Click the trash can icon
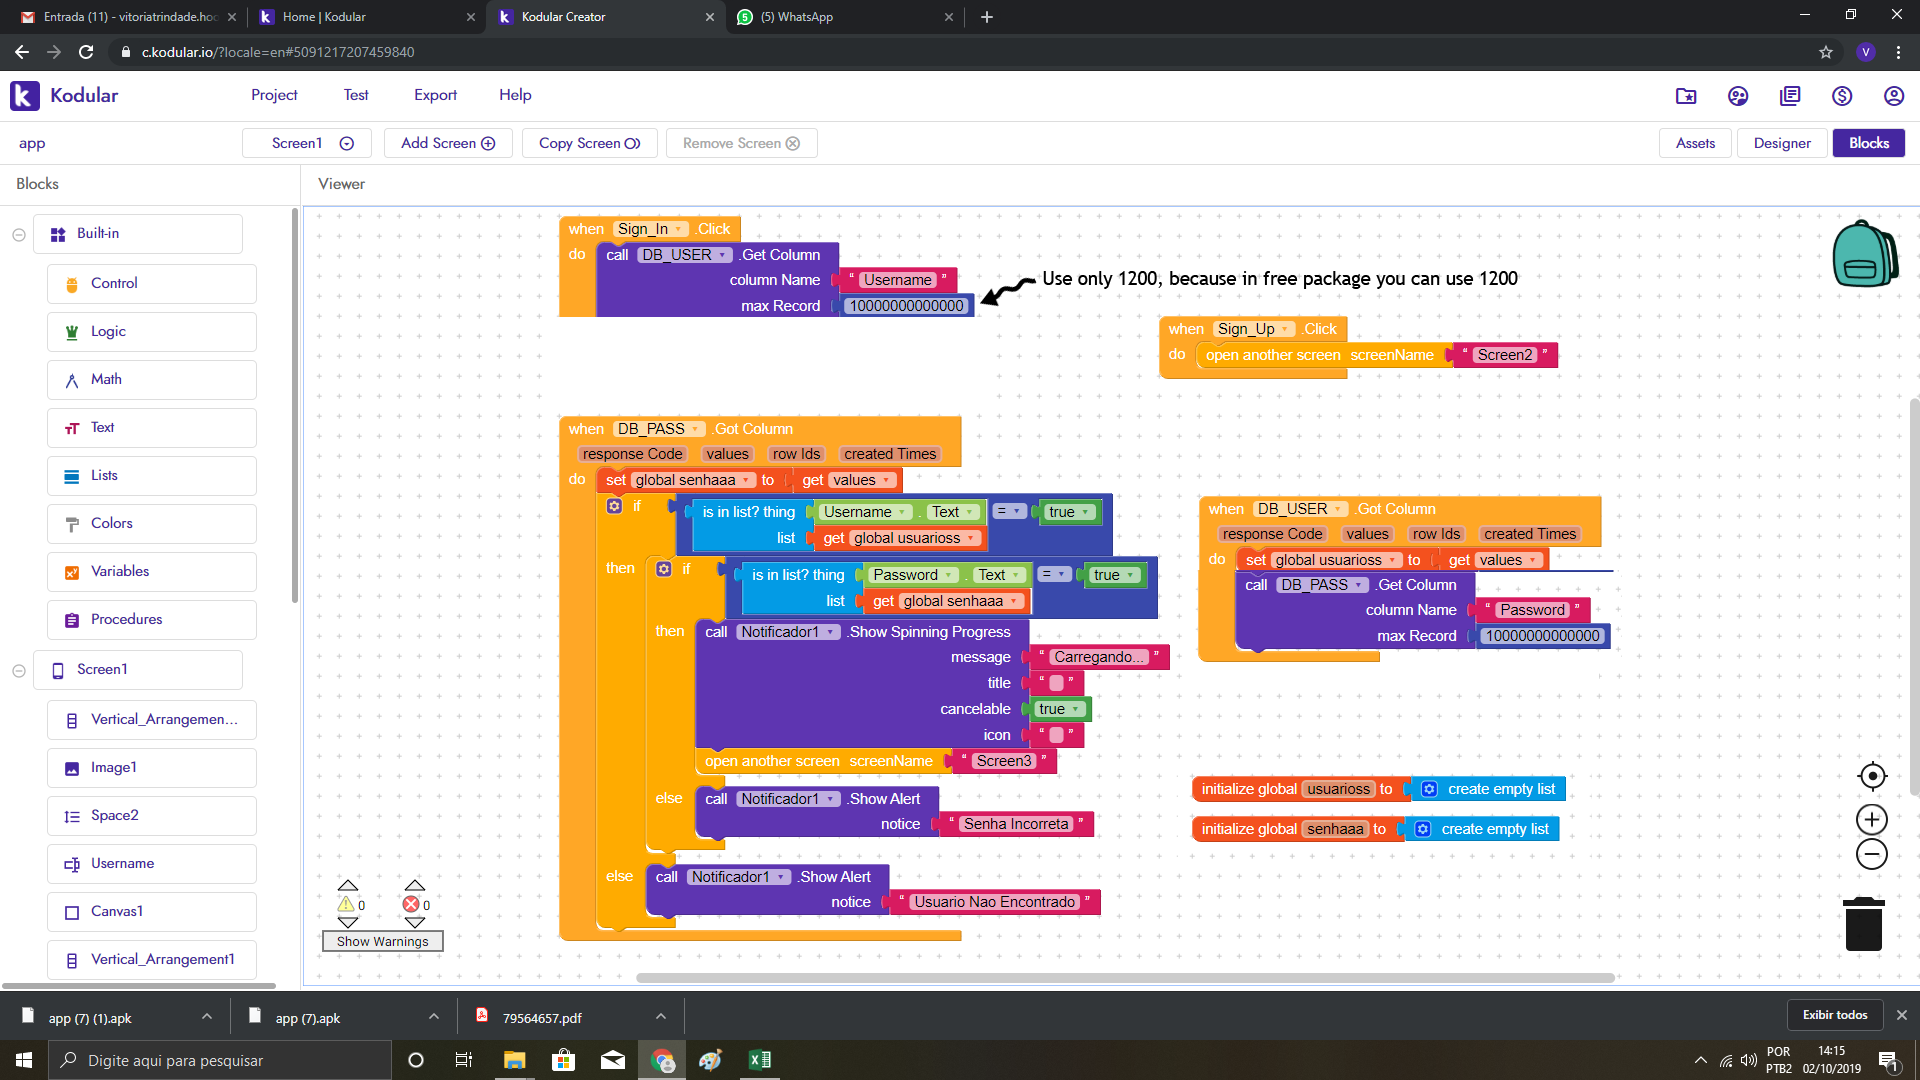The width and height of the screenshot is (1920, 1080). coord(1863,923)
